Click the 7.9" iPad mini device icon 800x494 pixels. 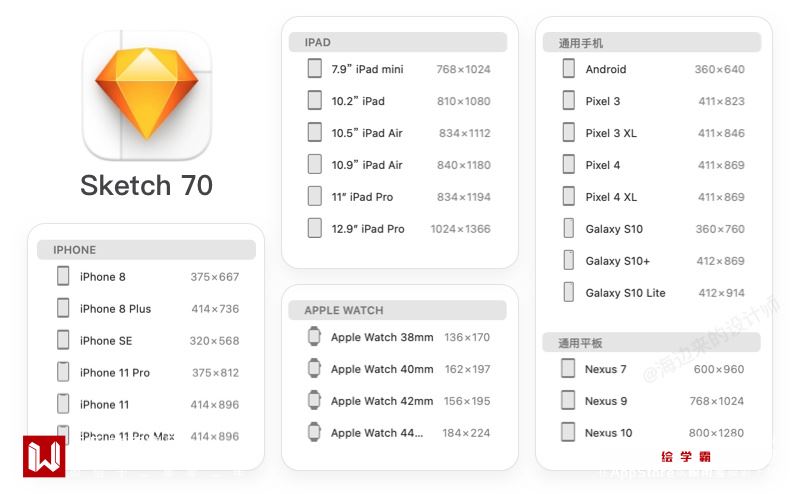coord(315,68)
